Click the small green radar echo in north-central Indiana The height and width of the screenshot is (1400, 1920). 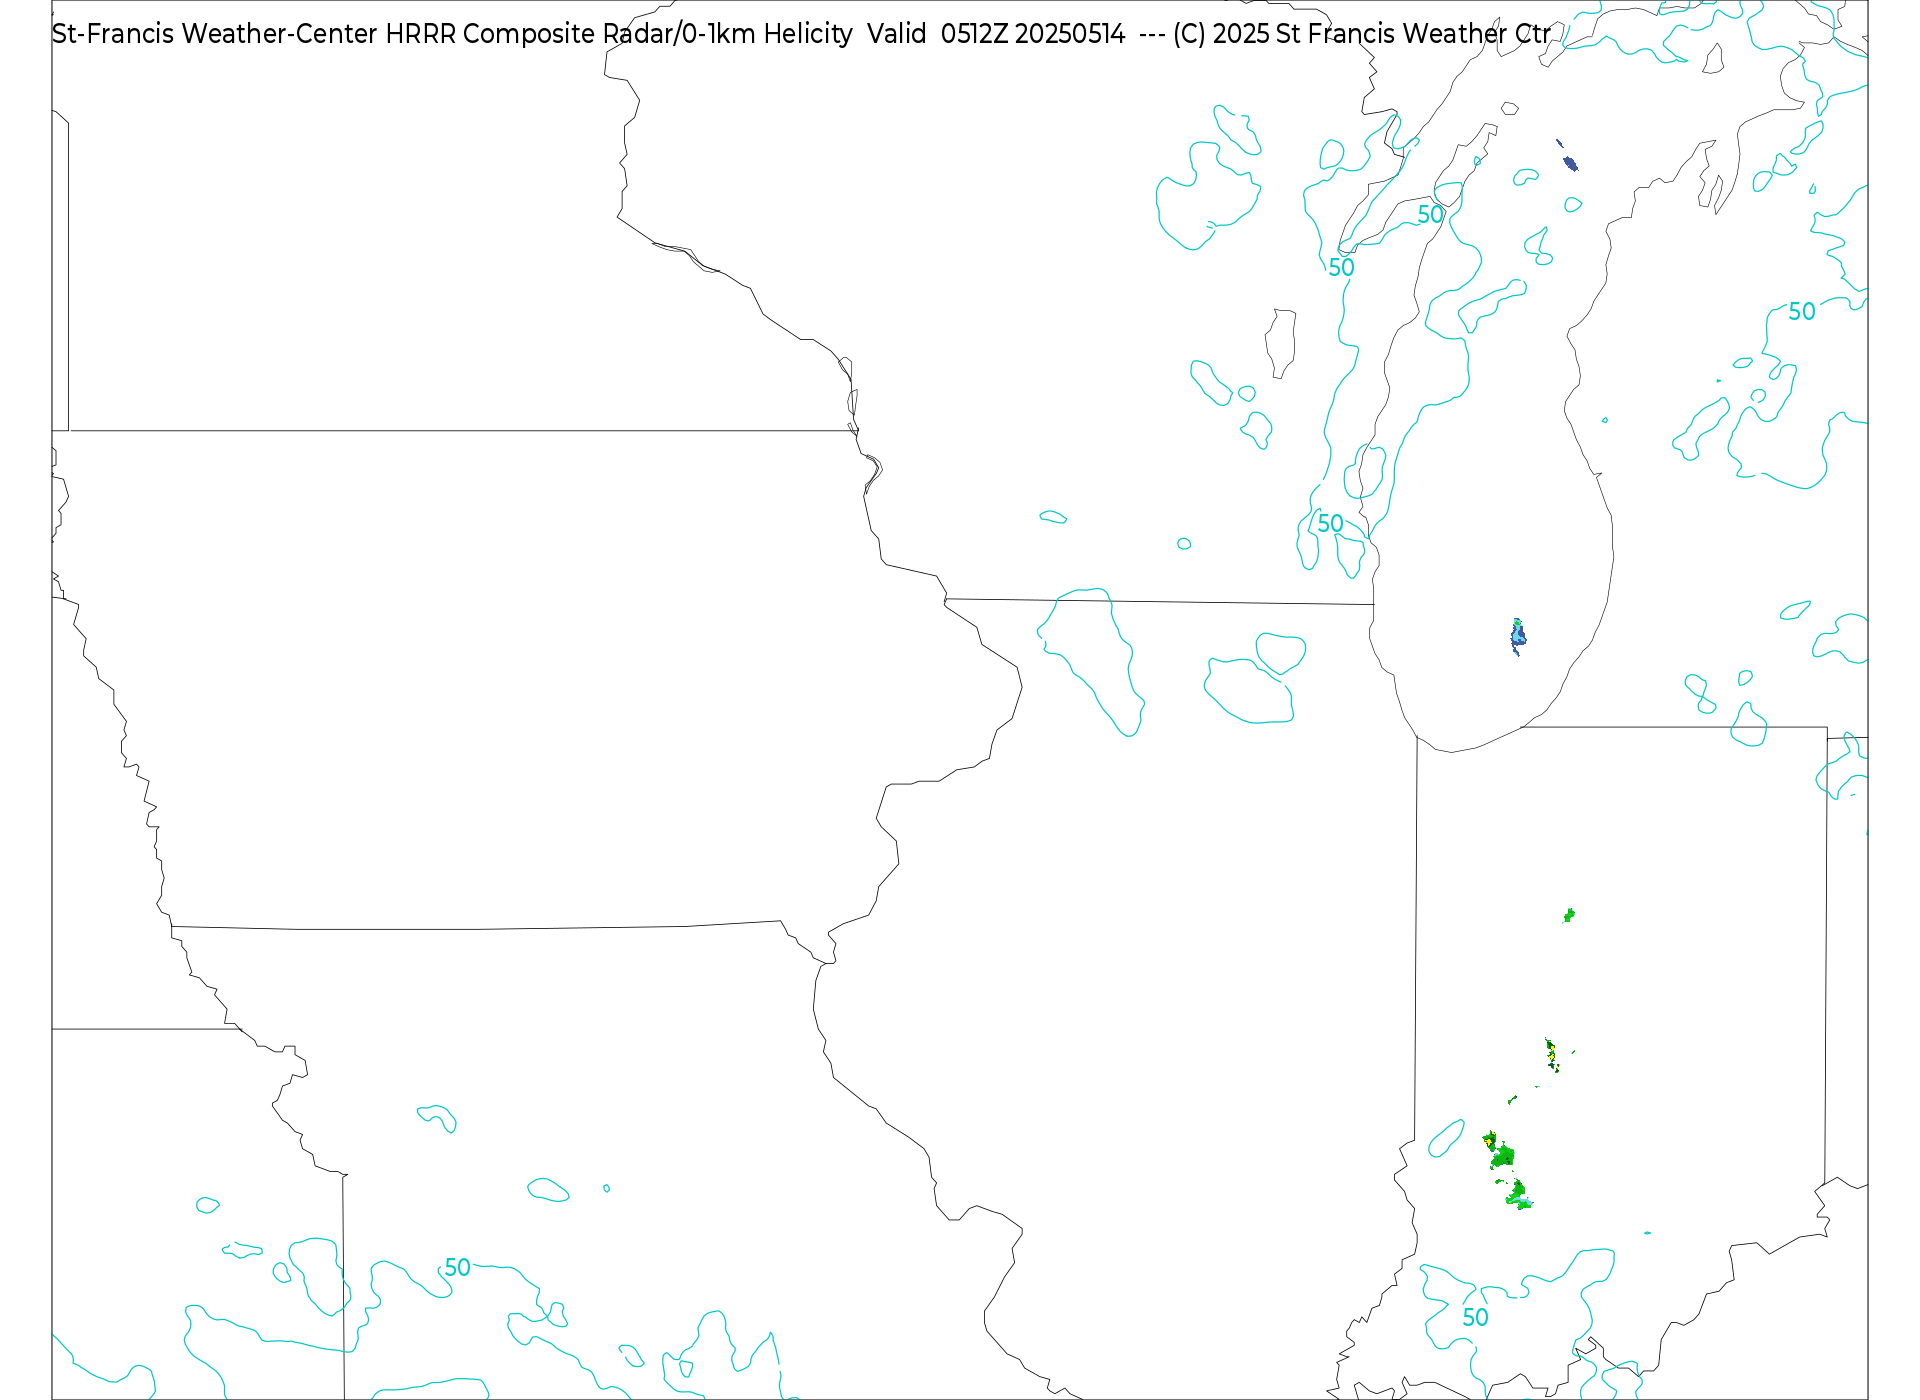click(1569, 915)
